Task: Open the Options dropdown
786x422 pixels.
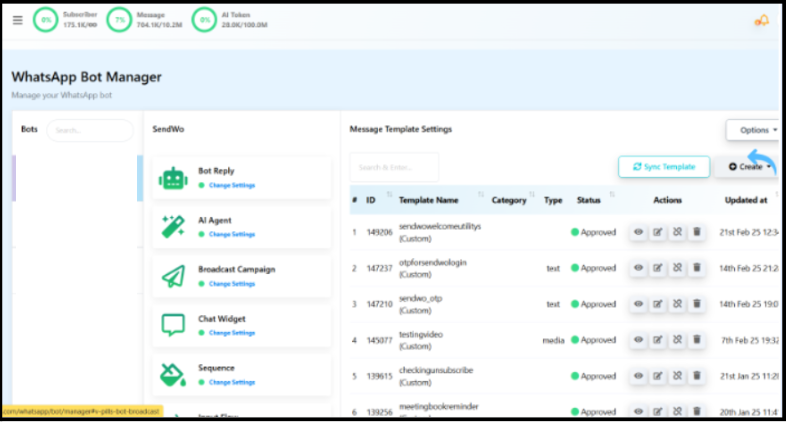Action: [x=754, y=130]
